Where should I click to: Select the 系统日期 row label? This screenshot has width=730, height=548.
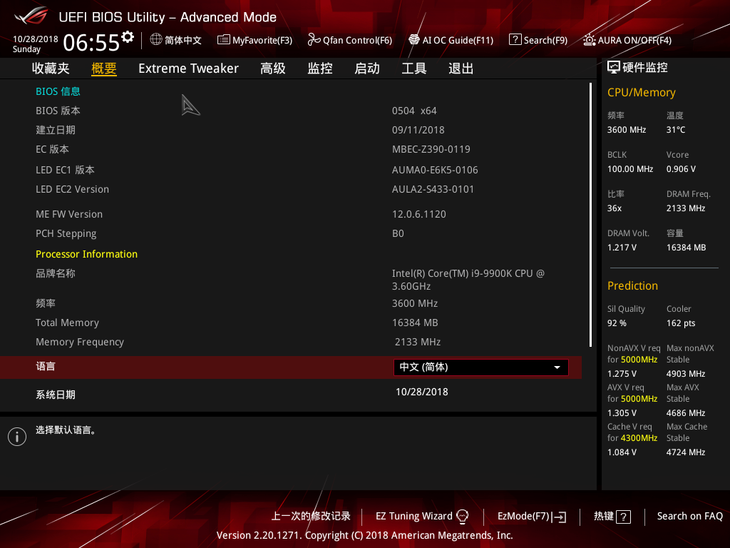[55, 395]
